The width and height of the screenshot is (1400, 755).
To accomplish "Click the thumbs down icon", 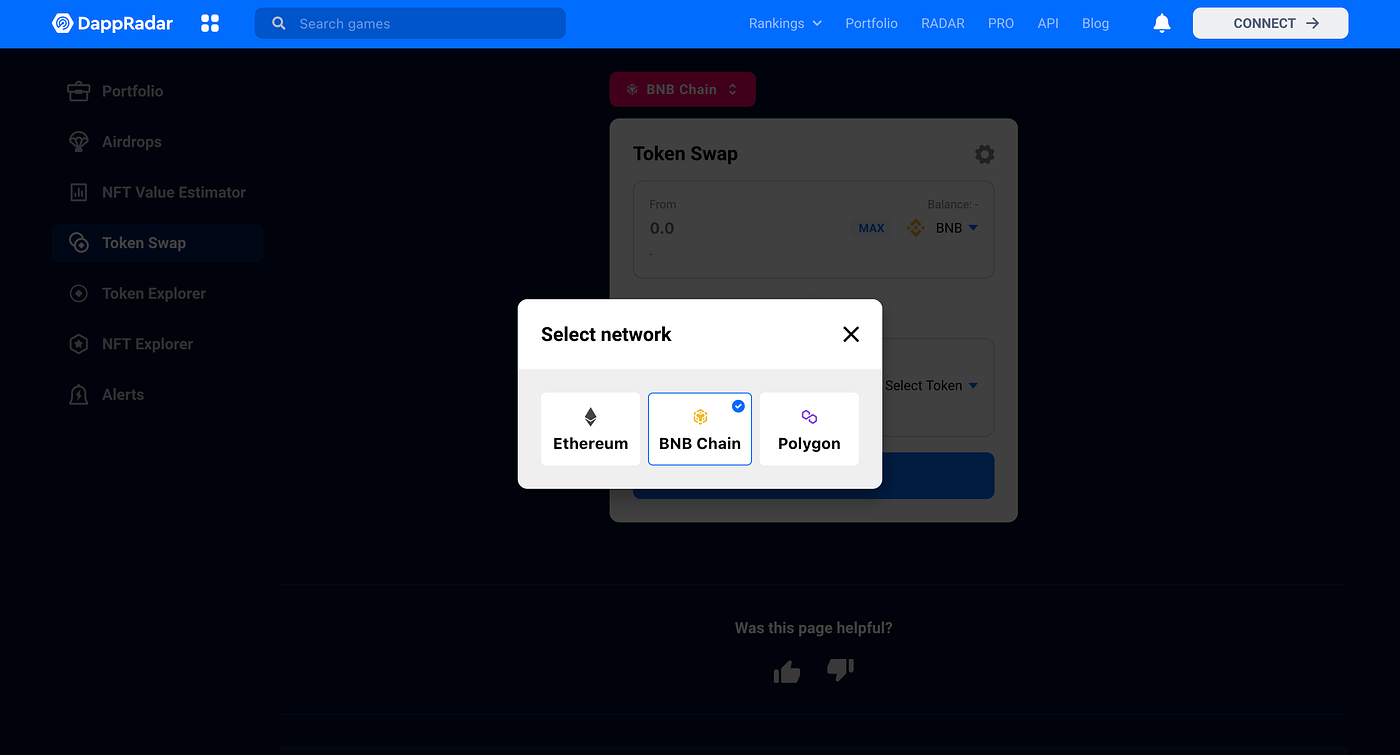I will 840,670.
